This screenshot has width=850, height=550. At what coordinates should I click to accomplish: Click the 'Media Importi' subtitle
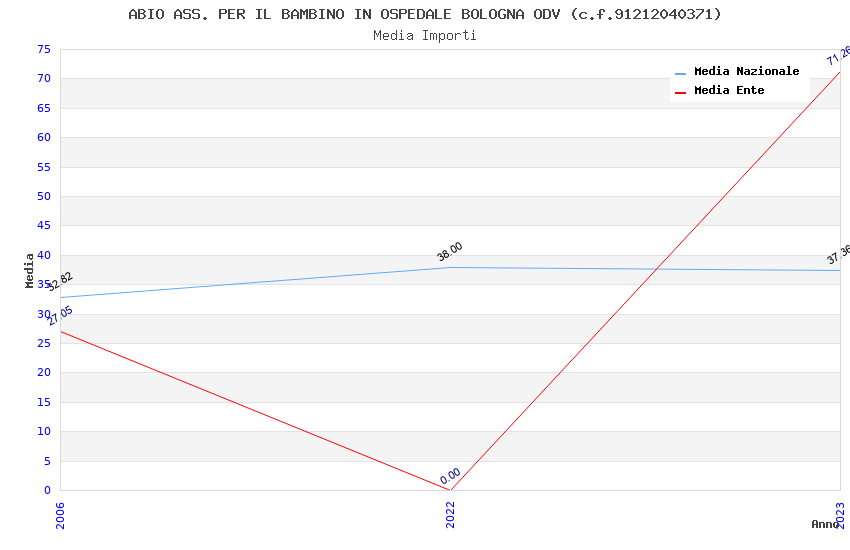click(425, 36)
